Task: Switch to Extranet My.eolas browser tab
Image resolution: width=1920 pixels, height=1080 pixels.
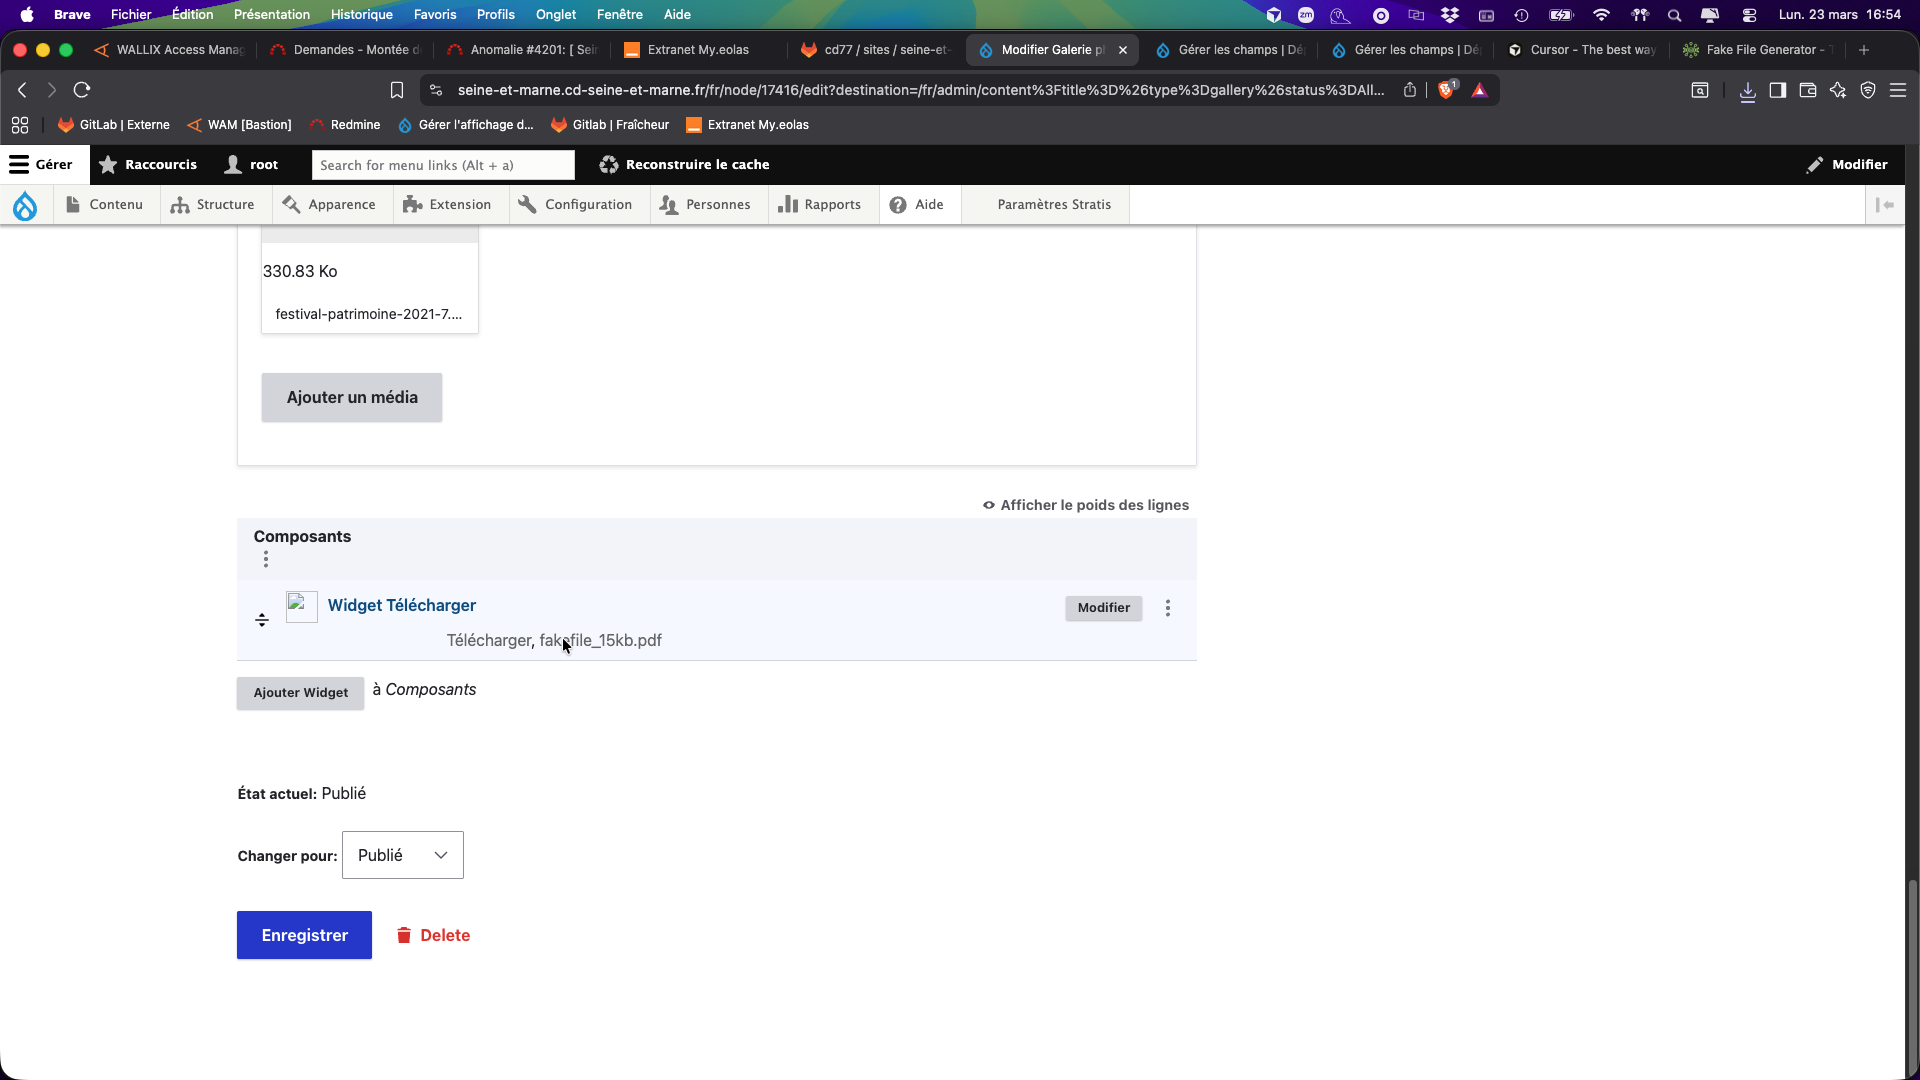Action: tap(697, 50)
